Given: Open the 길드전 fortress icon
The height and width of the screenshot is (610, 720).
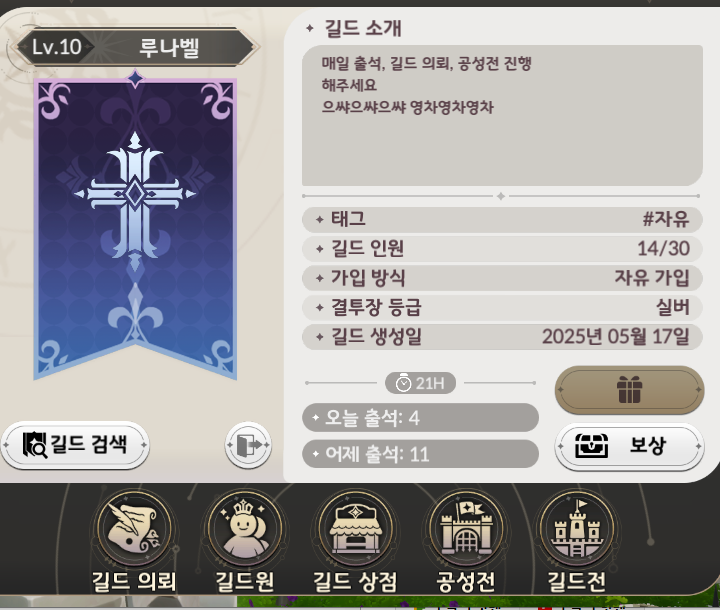Looking at the screenshot, I should tap(577, 529).
